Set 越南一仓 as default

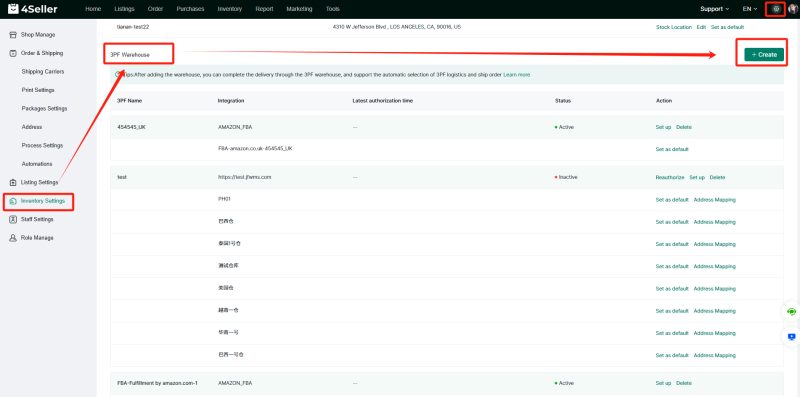(672, 311)
